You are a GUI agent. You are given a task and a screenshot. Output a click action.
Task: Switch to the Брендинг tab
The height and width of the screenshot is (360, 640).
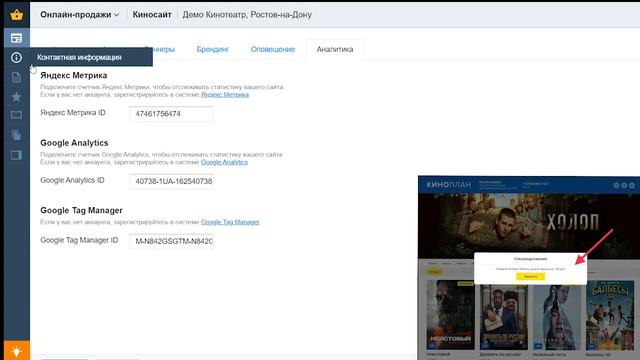pos(212,49)
